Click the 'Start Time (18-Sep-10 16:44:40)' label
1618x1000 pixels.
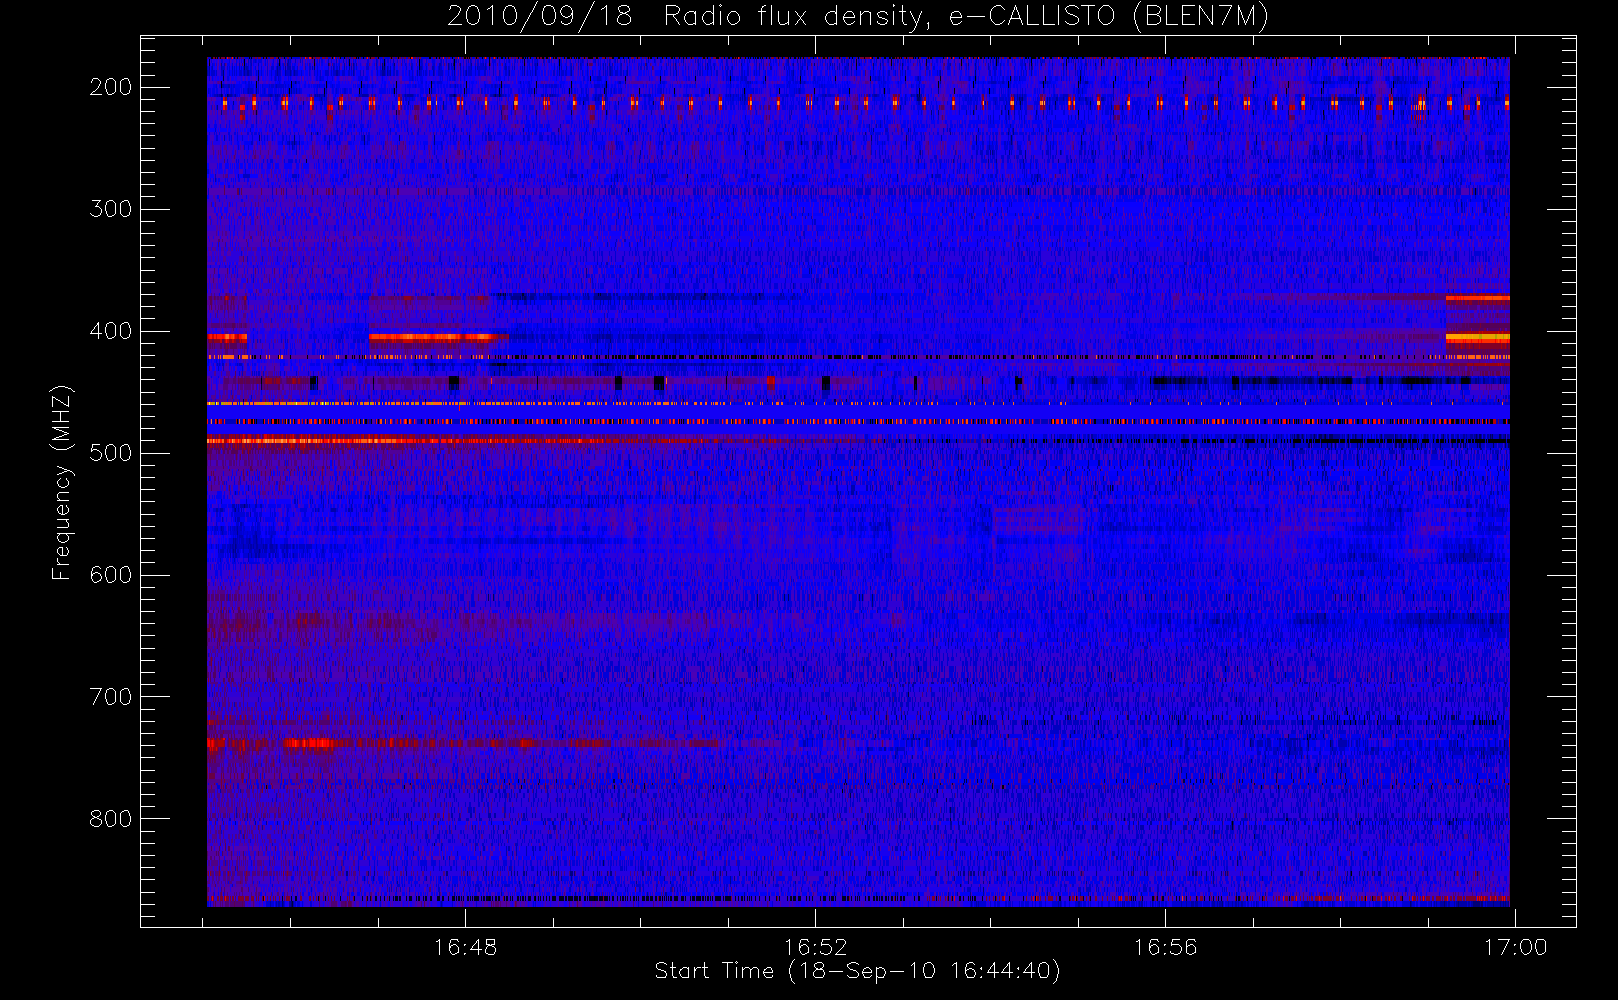coord(857,971)
